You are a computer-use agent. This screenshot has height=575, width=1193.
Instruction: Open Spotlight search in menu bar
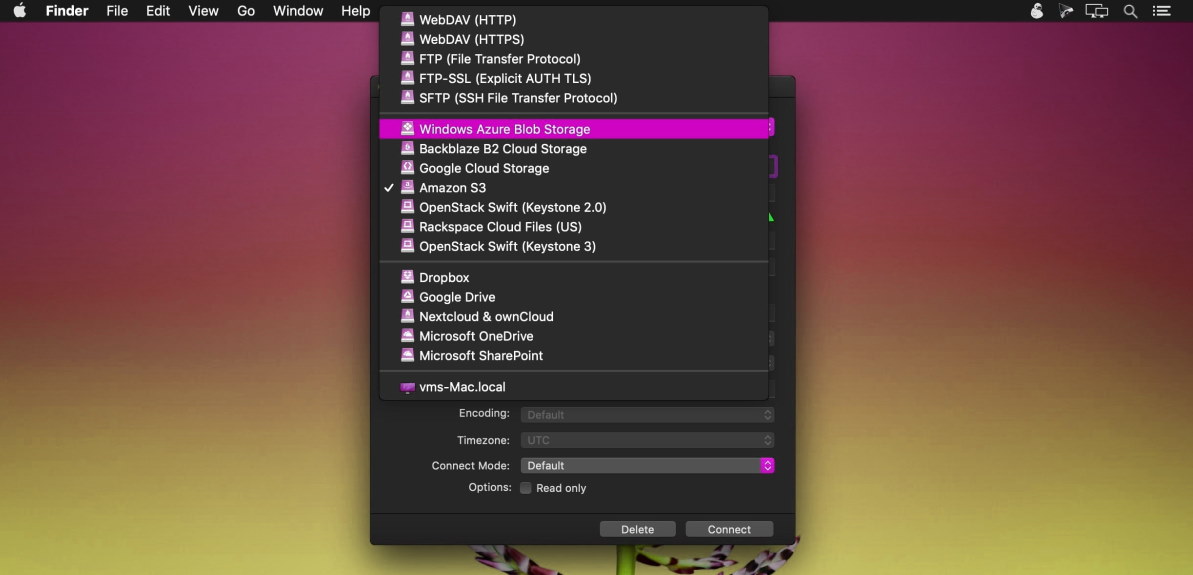click(x=1131, y=11)
